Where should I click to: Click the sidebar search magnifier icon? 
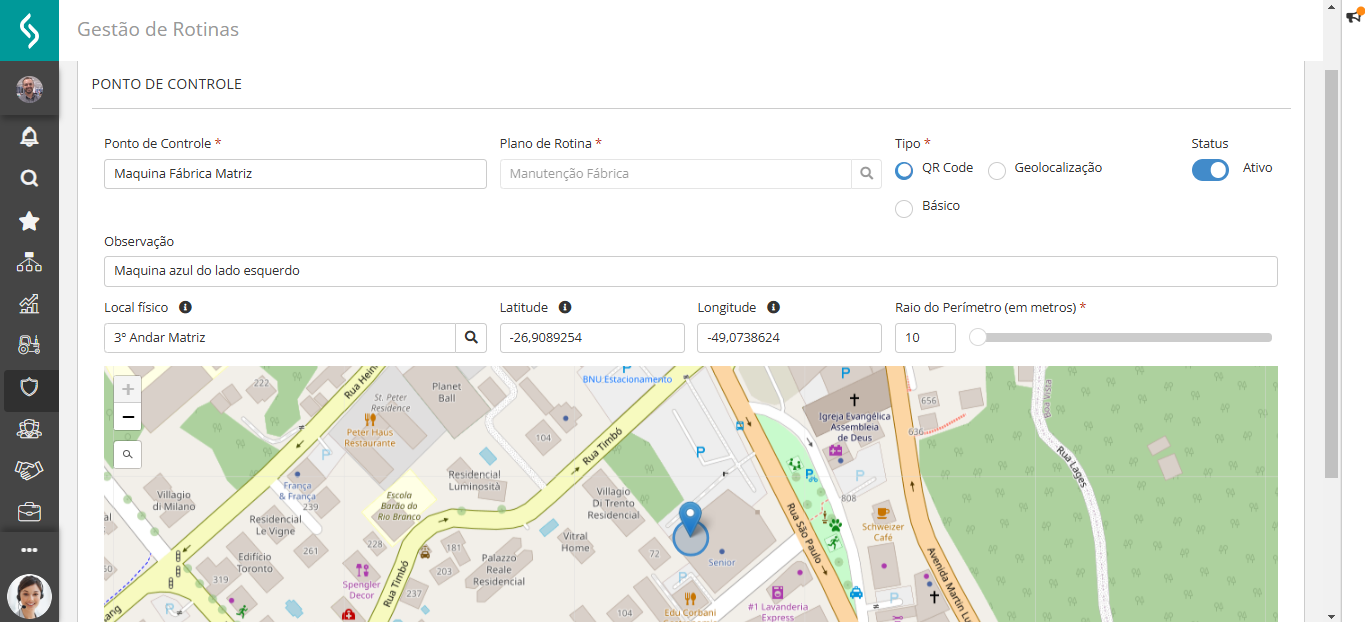click(x=29, y=179)
